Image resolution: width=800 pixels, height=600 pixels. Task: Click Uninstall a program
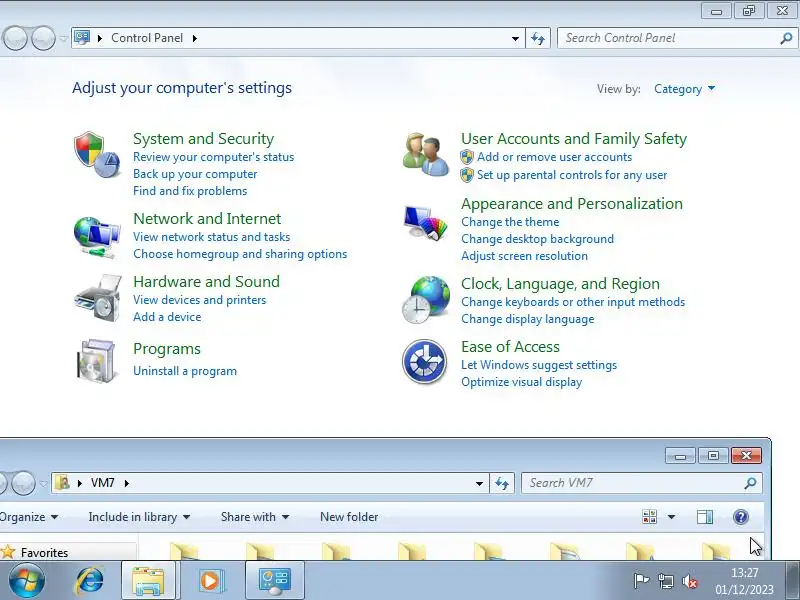coord(185,371)
